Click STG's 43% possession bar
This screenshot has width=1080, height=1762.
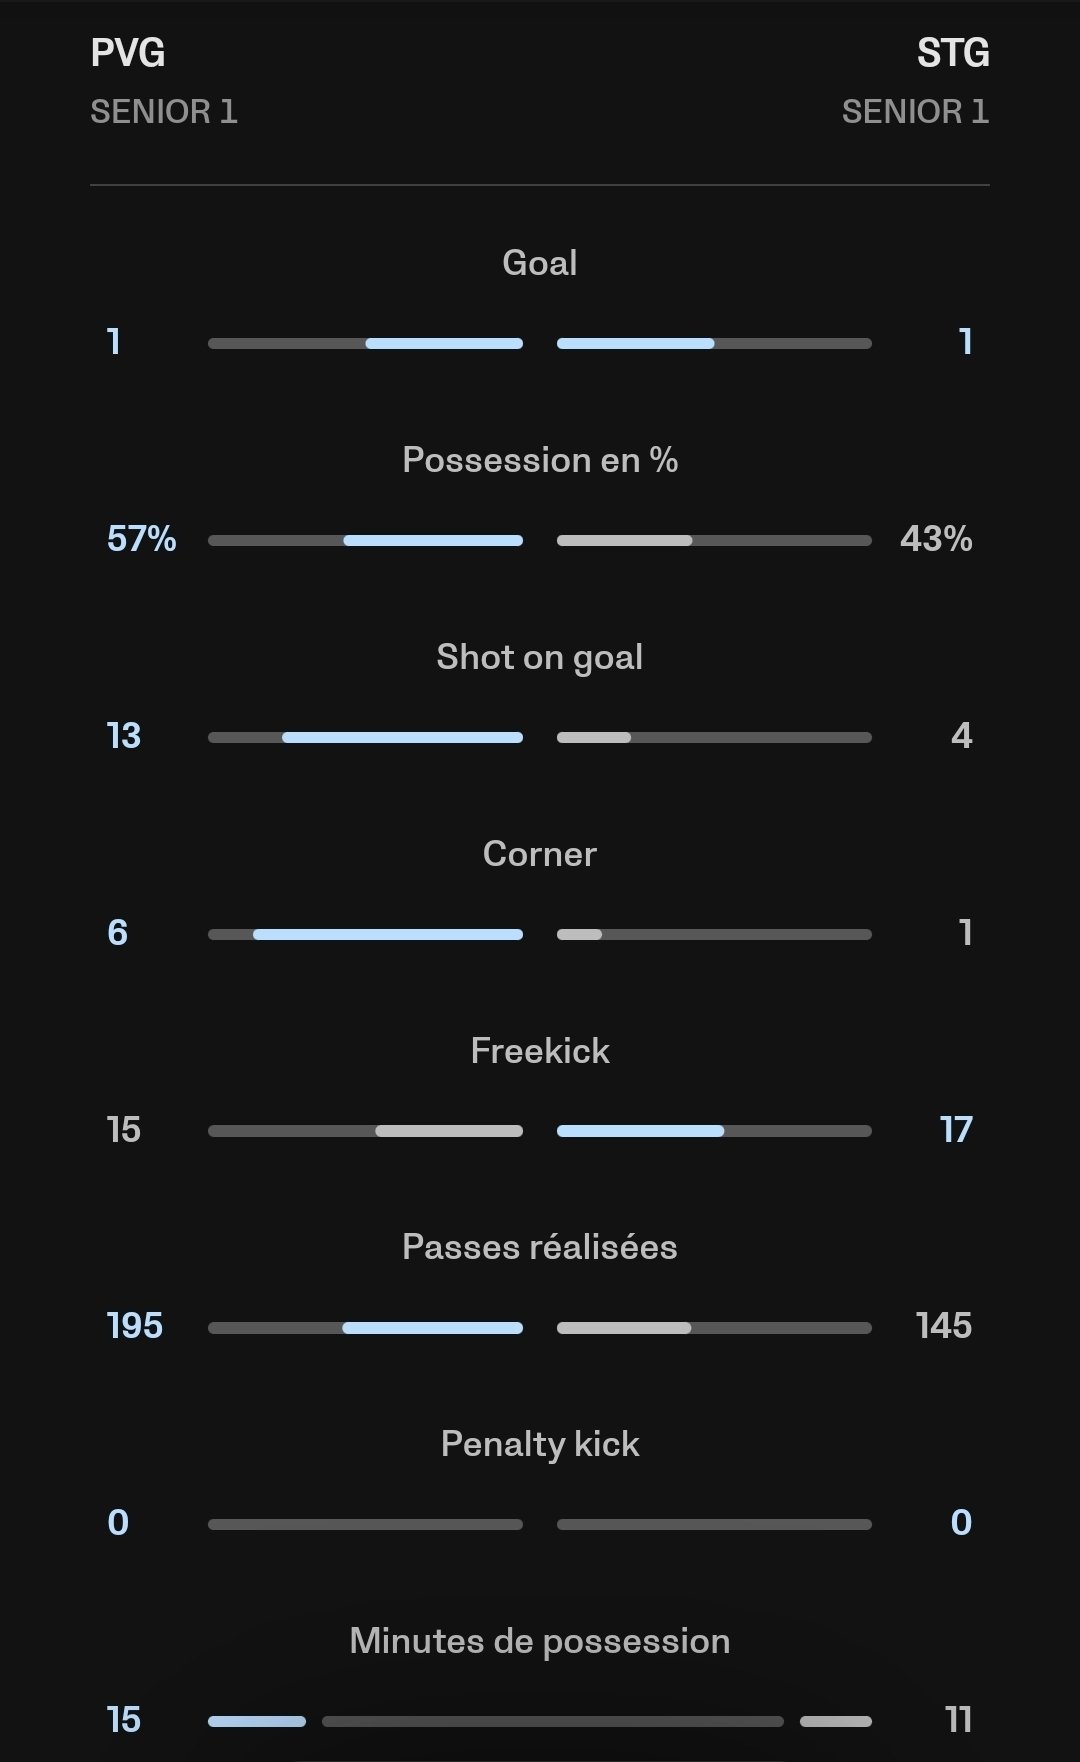[714, 541]
